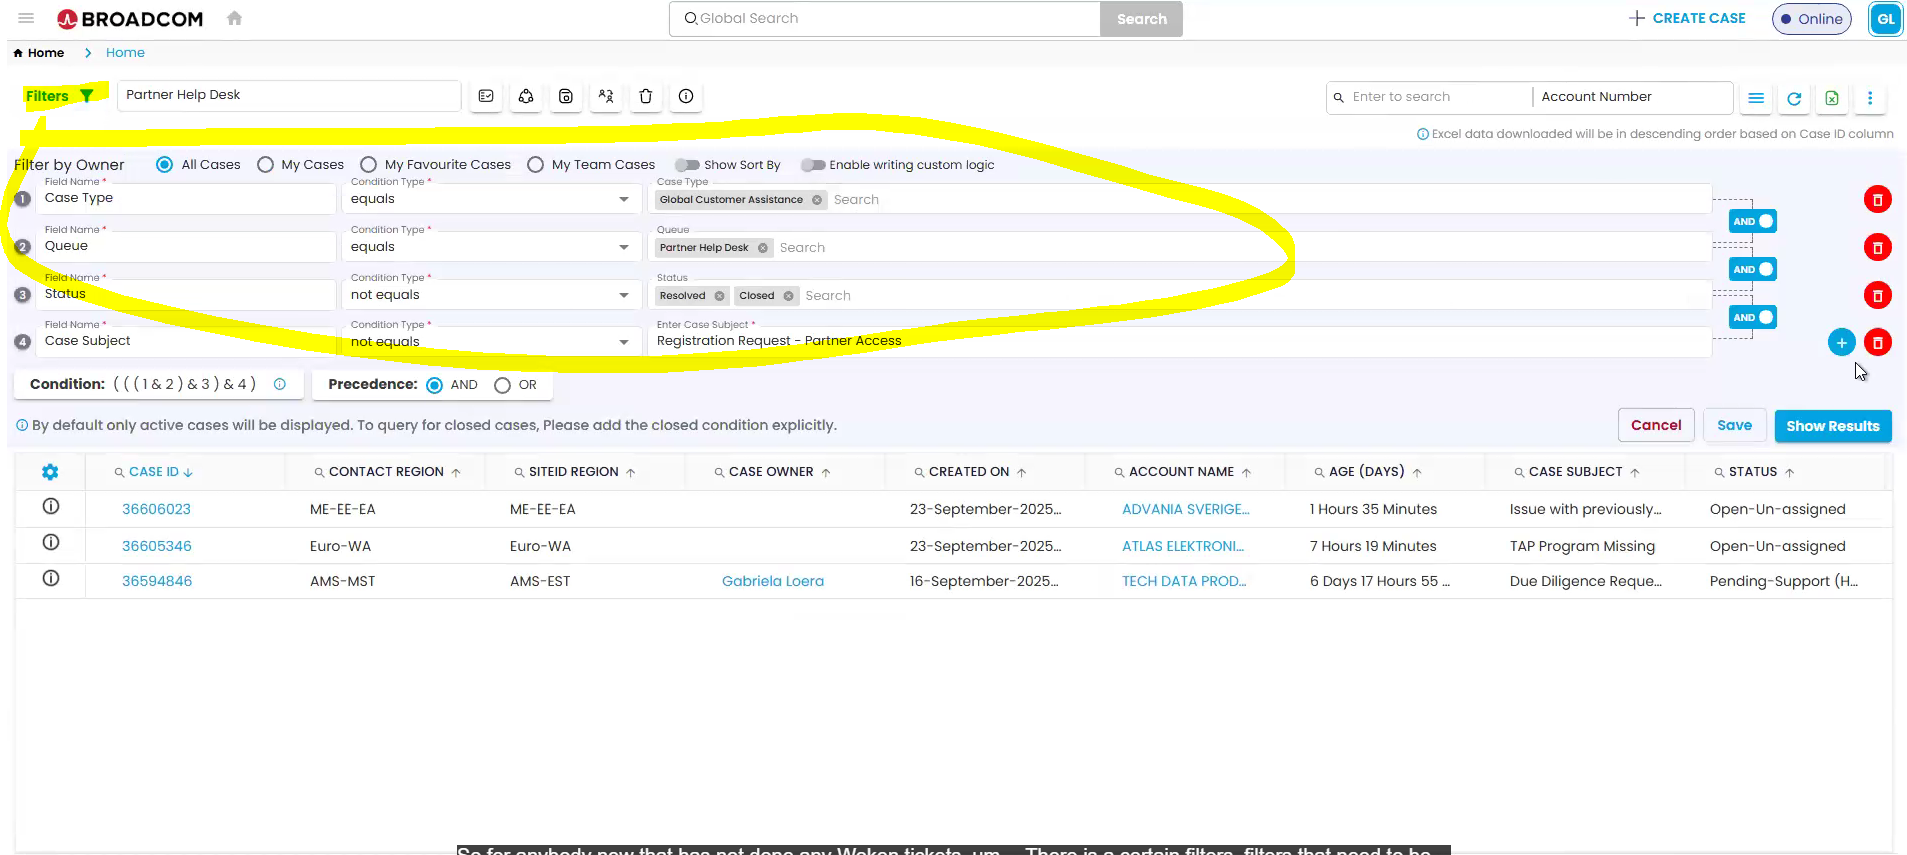Open Condition Type dropdown for Case Type
The width and height of the screenshot is (1907, 855).
point(490,199)
